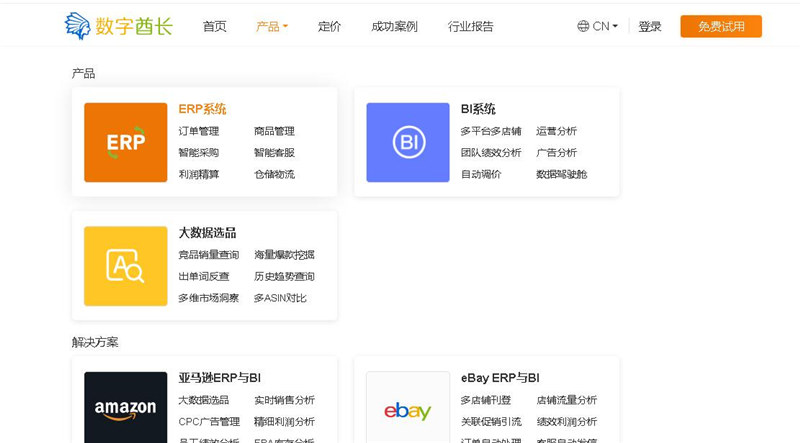The height and width of the screenshot is (443, 800).
Task: Open the ERP系统 heading link
Action: click(x=202, y=109)
